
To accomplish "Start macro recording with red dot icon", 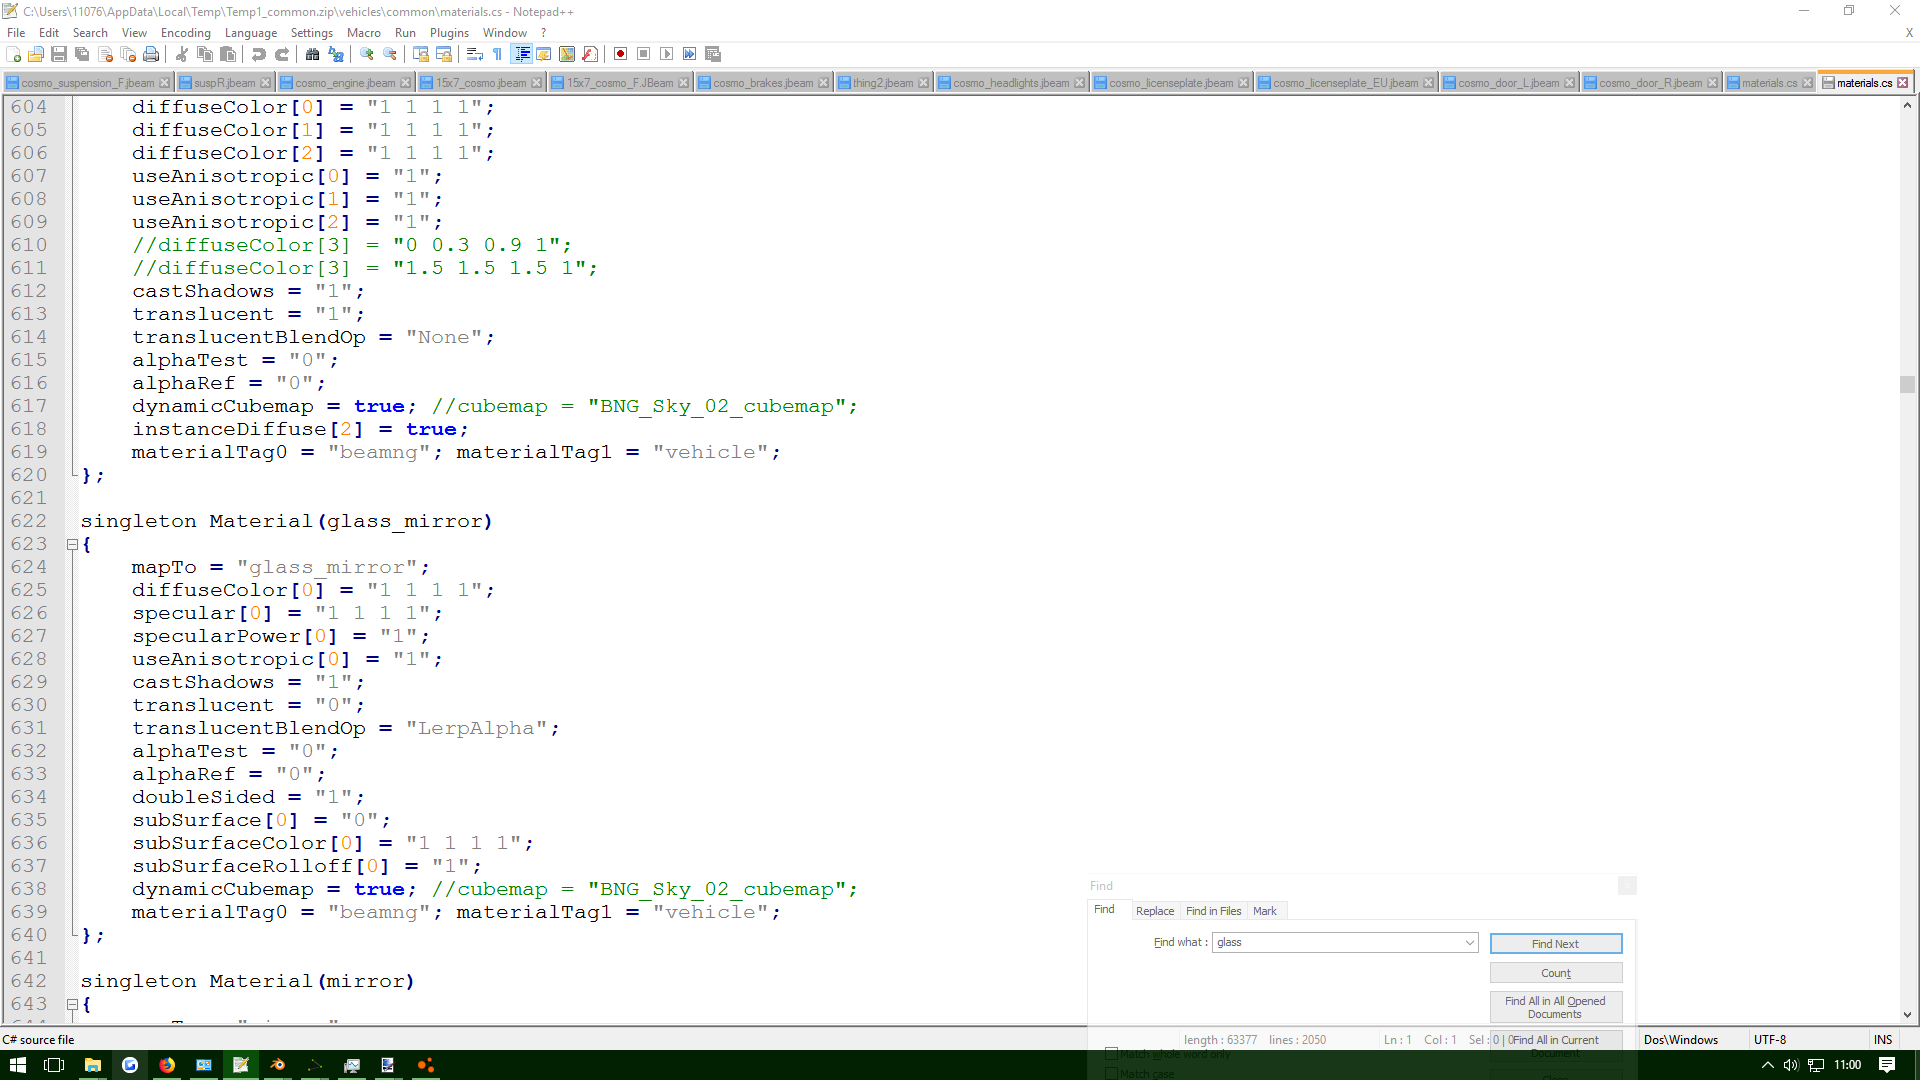I will (x=620, y=54).
